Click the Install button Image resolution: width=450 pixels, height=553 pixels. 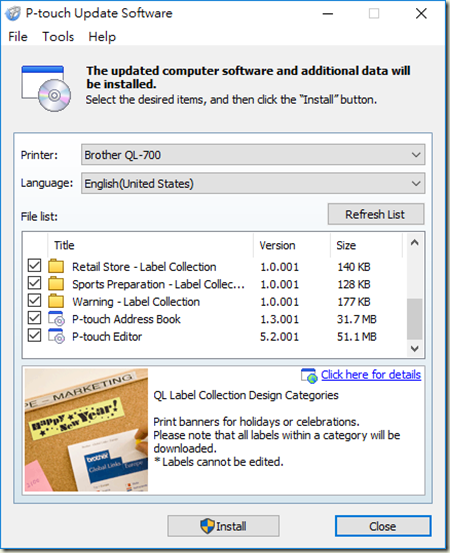pos(223,526)
